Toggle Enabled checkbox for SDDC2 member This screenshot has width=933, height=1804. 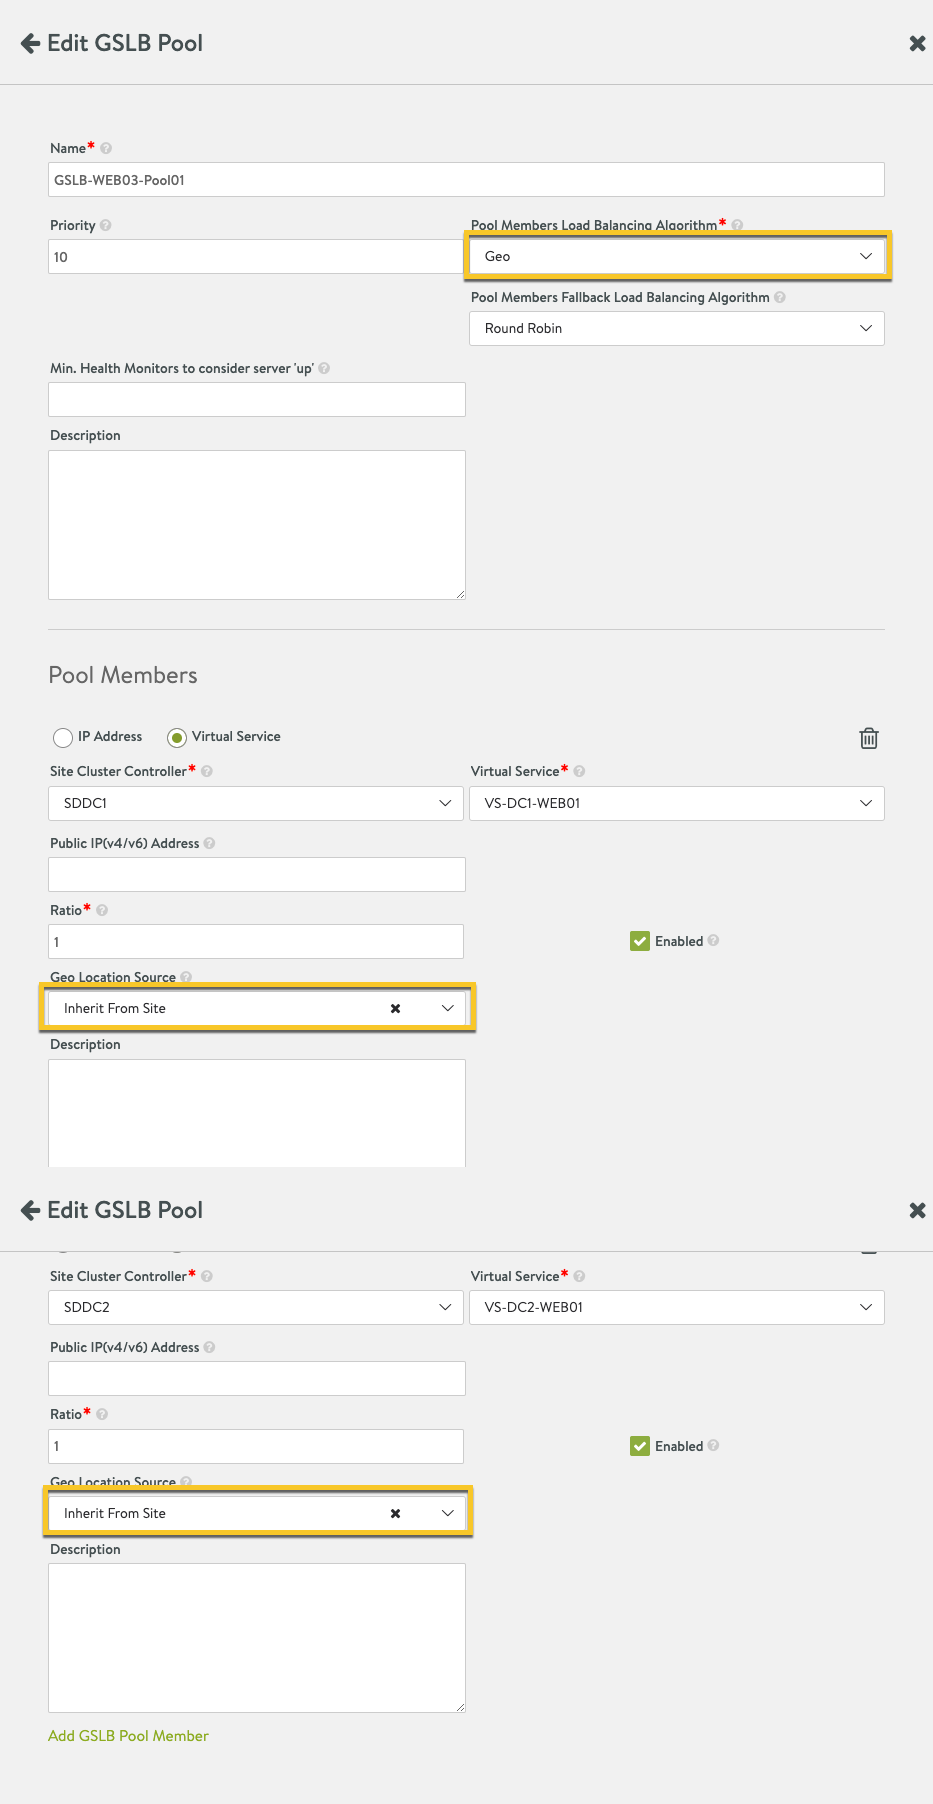pos(640,1446)
